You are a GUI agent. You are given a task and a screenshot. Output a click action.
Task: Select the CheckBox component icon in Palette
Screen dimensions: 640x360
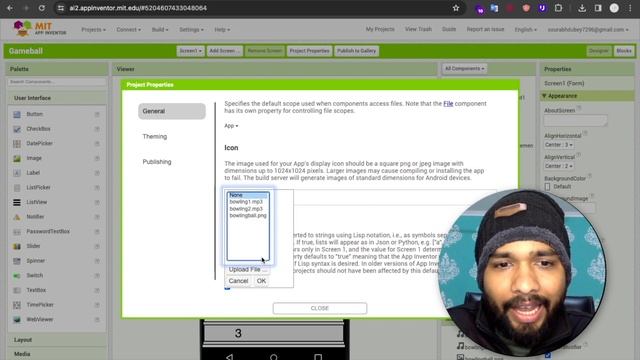(x=17, y=129)
